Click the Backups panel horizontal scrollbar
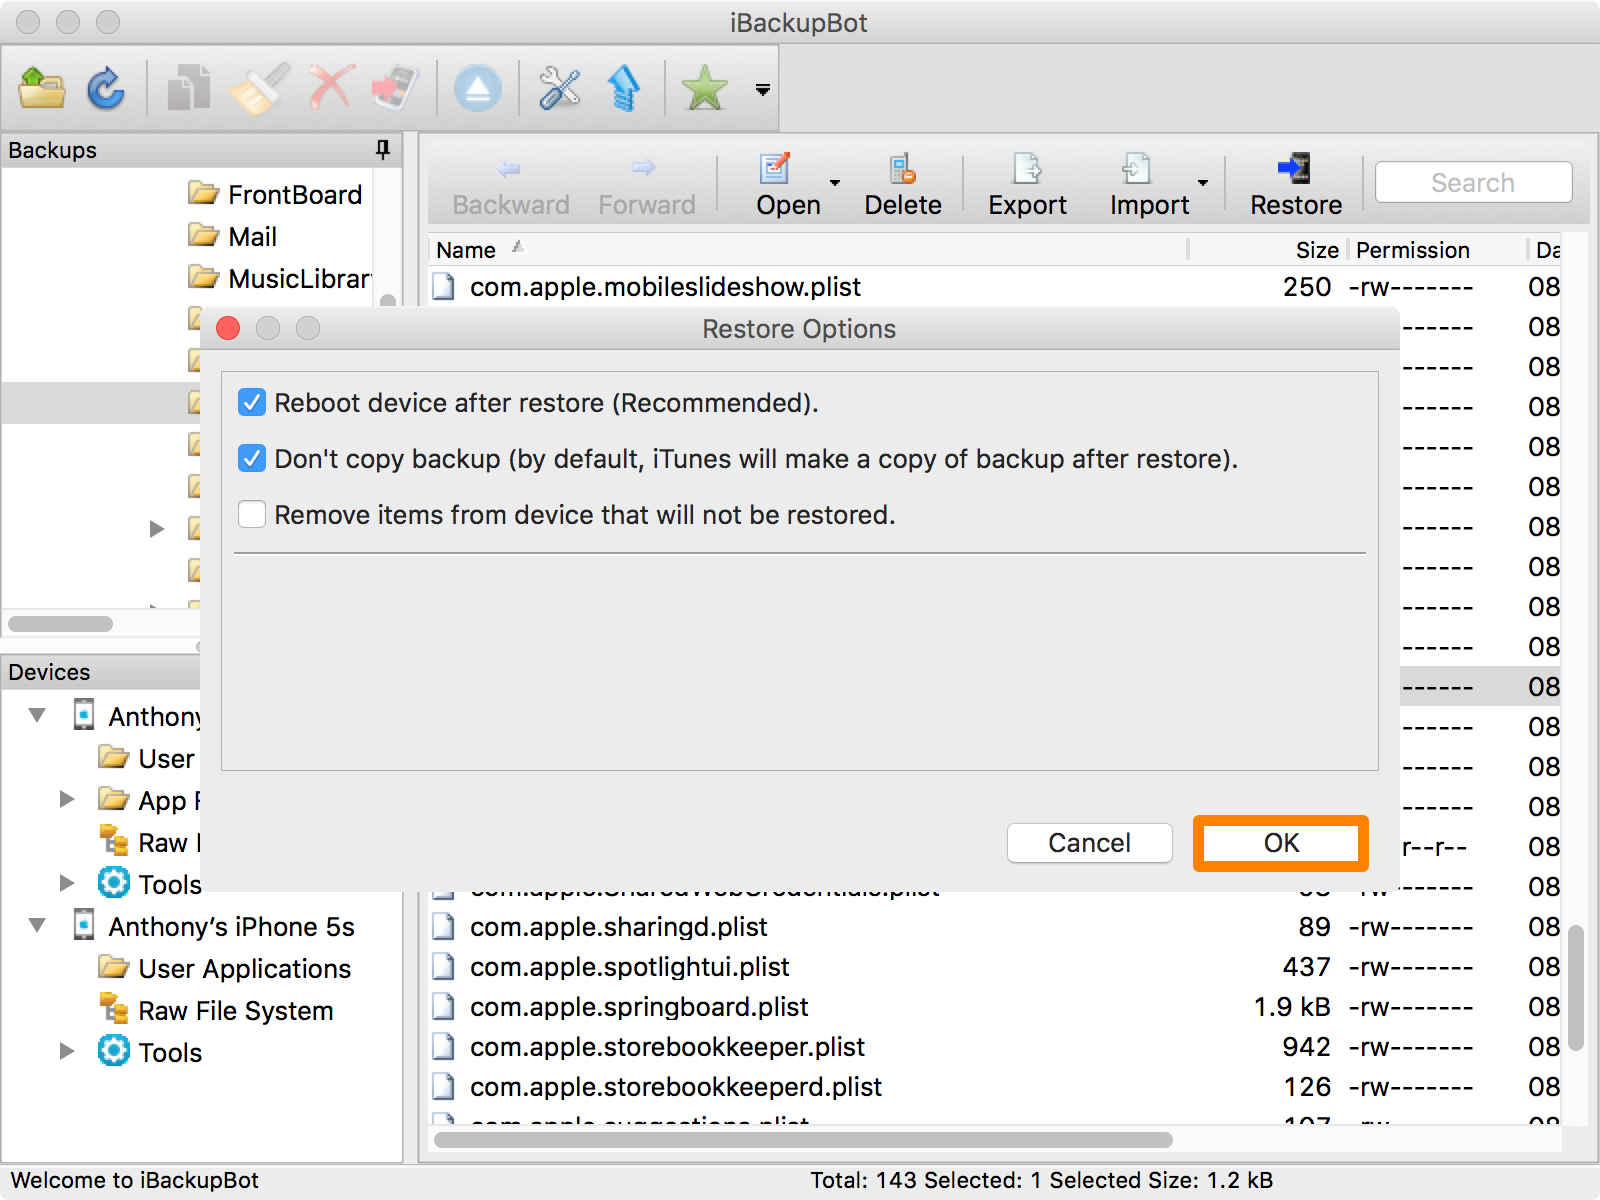Image resolution: width=1600 pixels, height=1200 pixels. tap(60, 624)
